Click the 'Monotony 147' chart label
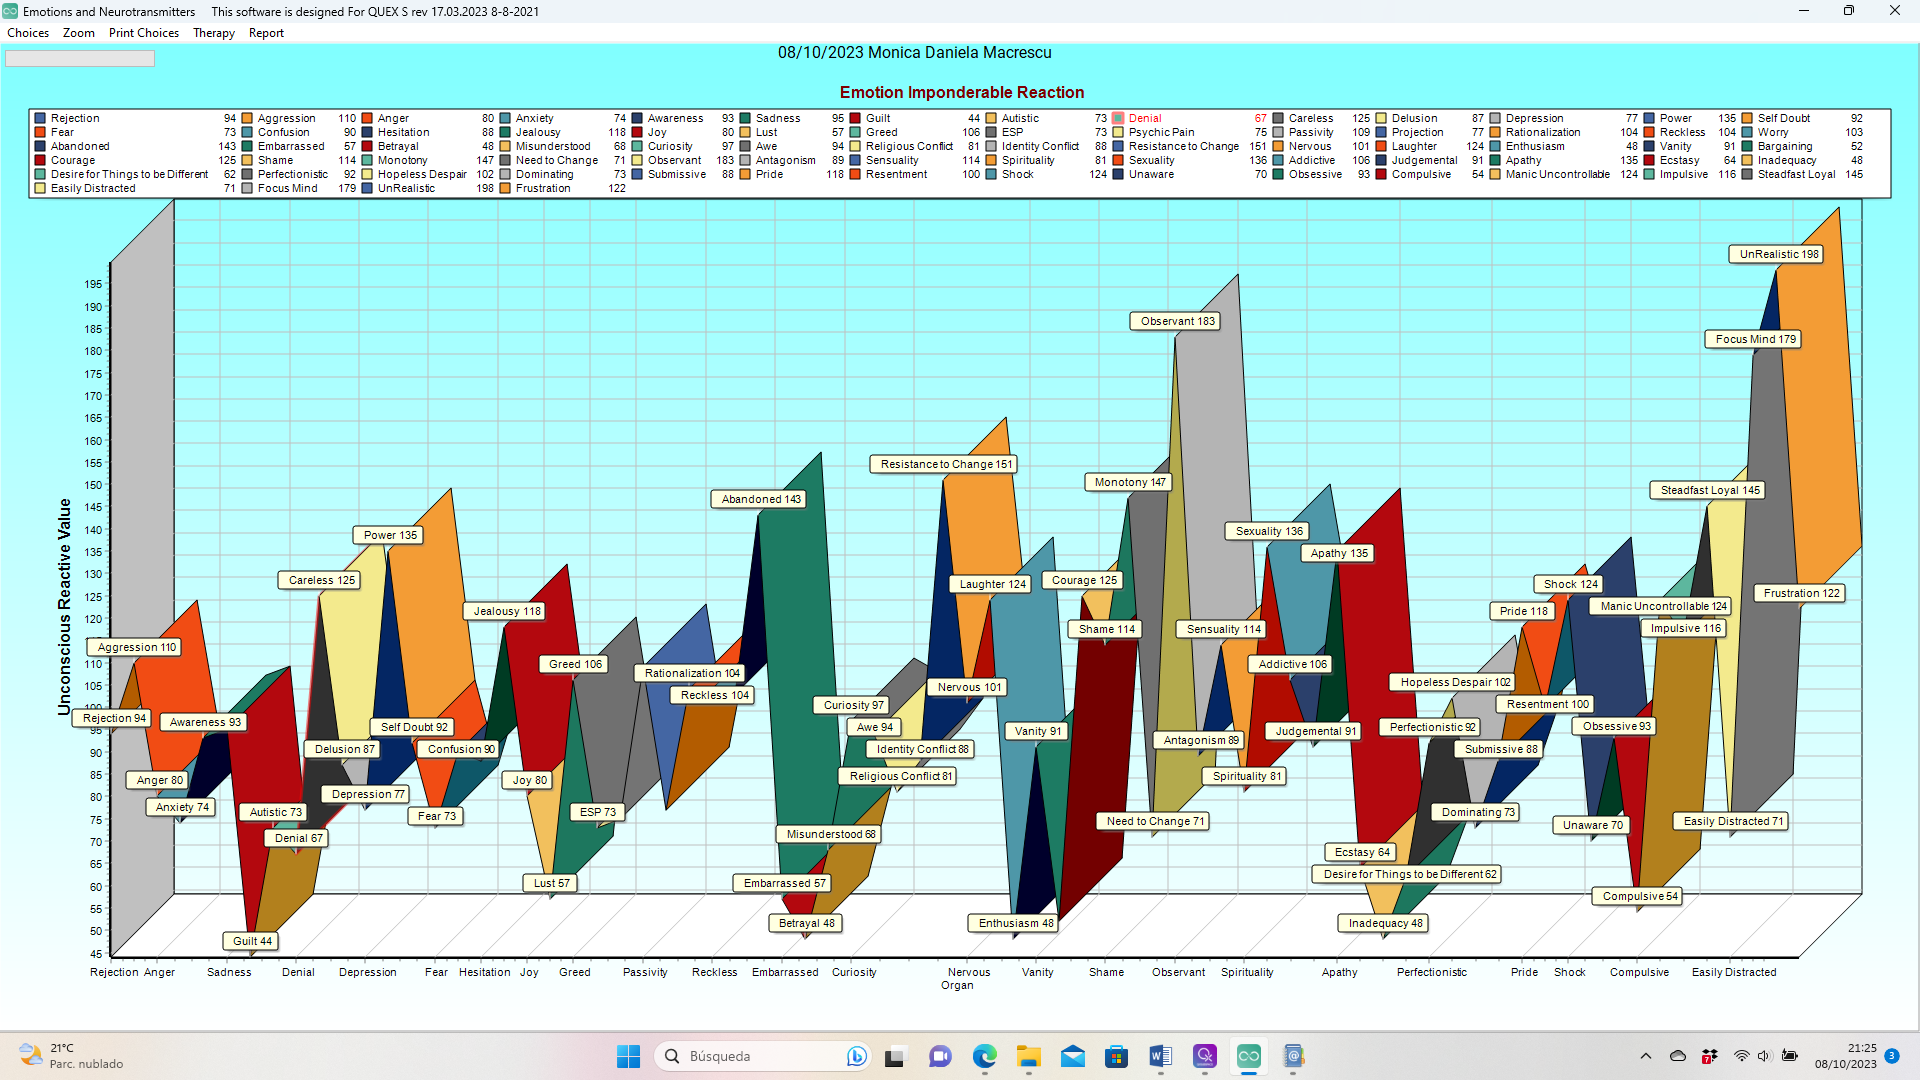Viewport: 1920px width, 1080px height. click(x=1130, y=482)
